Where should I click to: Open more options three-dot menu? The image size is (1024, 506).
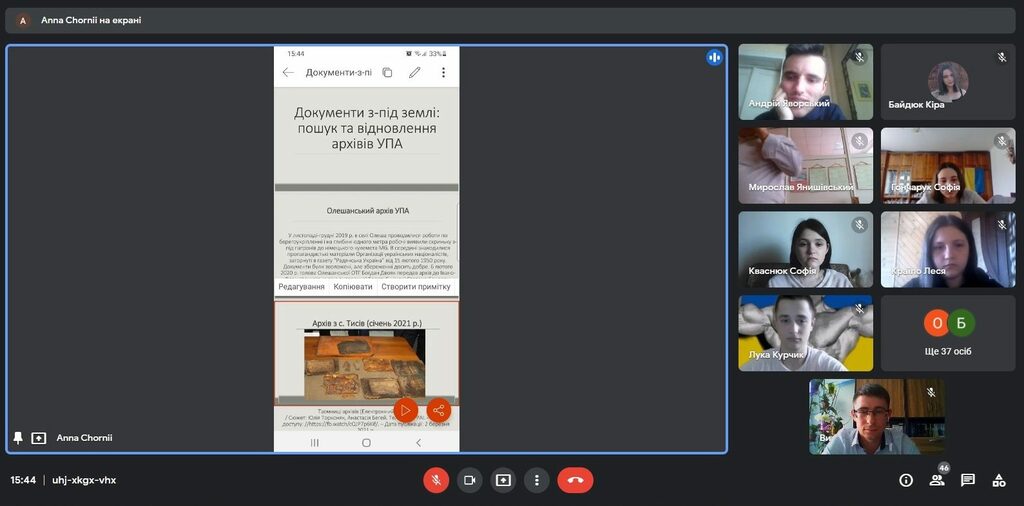point(537,480)
